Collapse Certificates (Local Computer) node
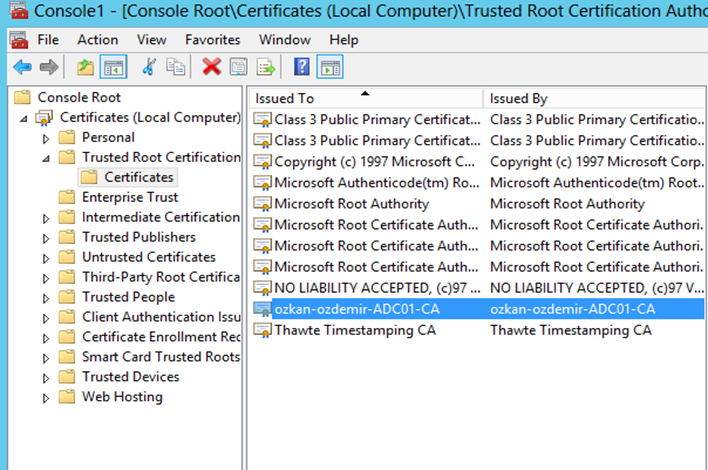The image size is (708, 470). click(23, 119)
